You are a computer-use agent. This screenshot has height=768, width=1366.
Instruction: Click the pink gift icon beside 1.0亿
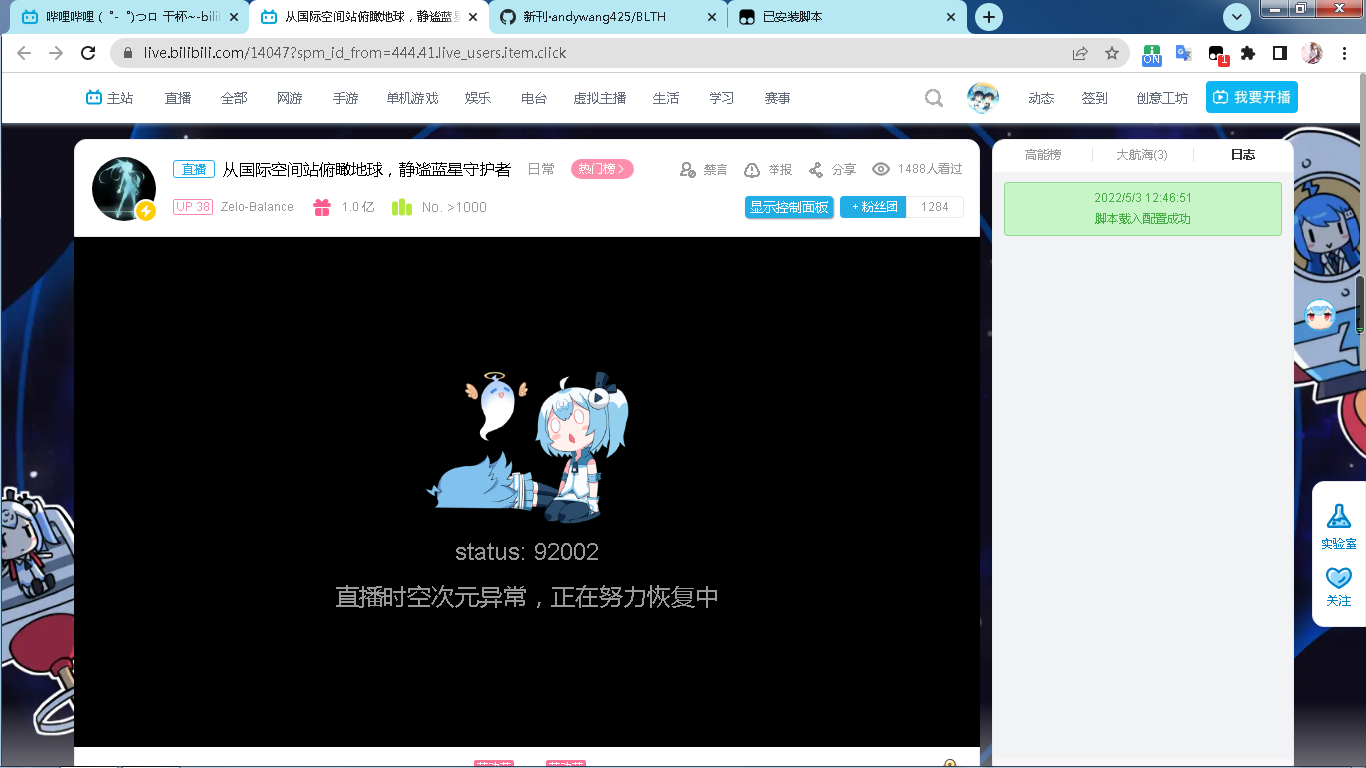coord(322,207)
